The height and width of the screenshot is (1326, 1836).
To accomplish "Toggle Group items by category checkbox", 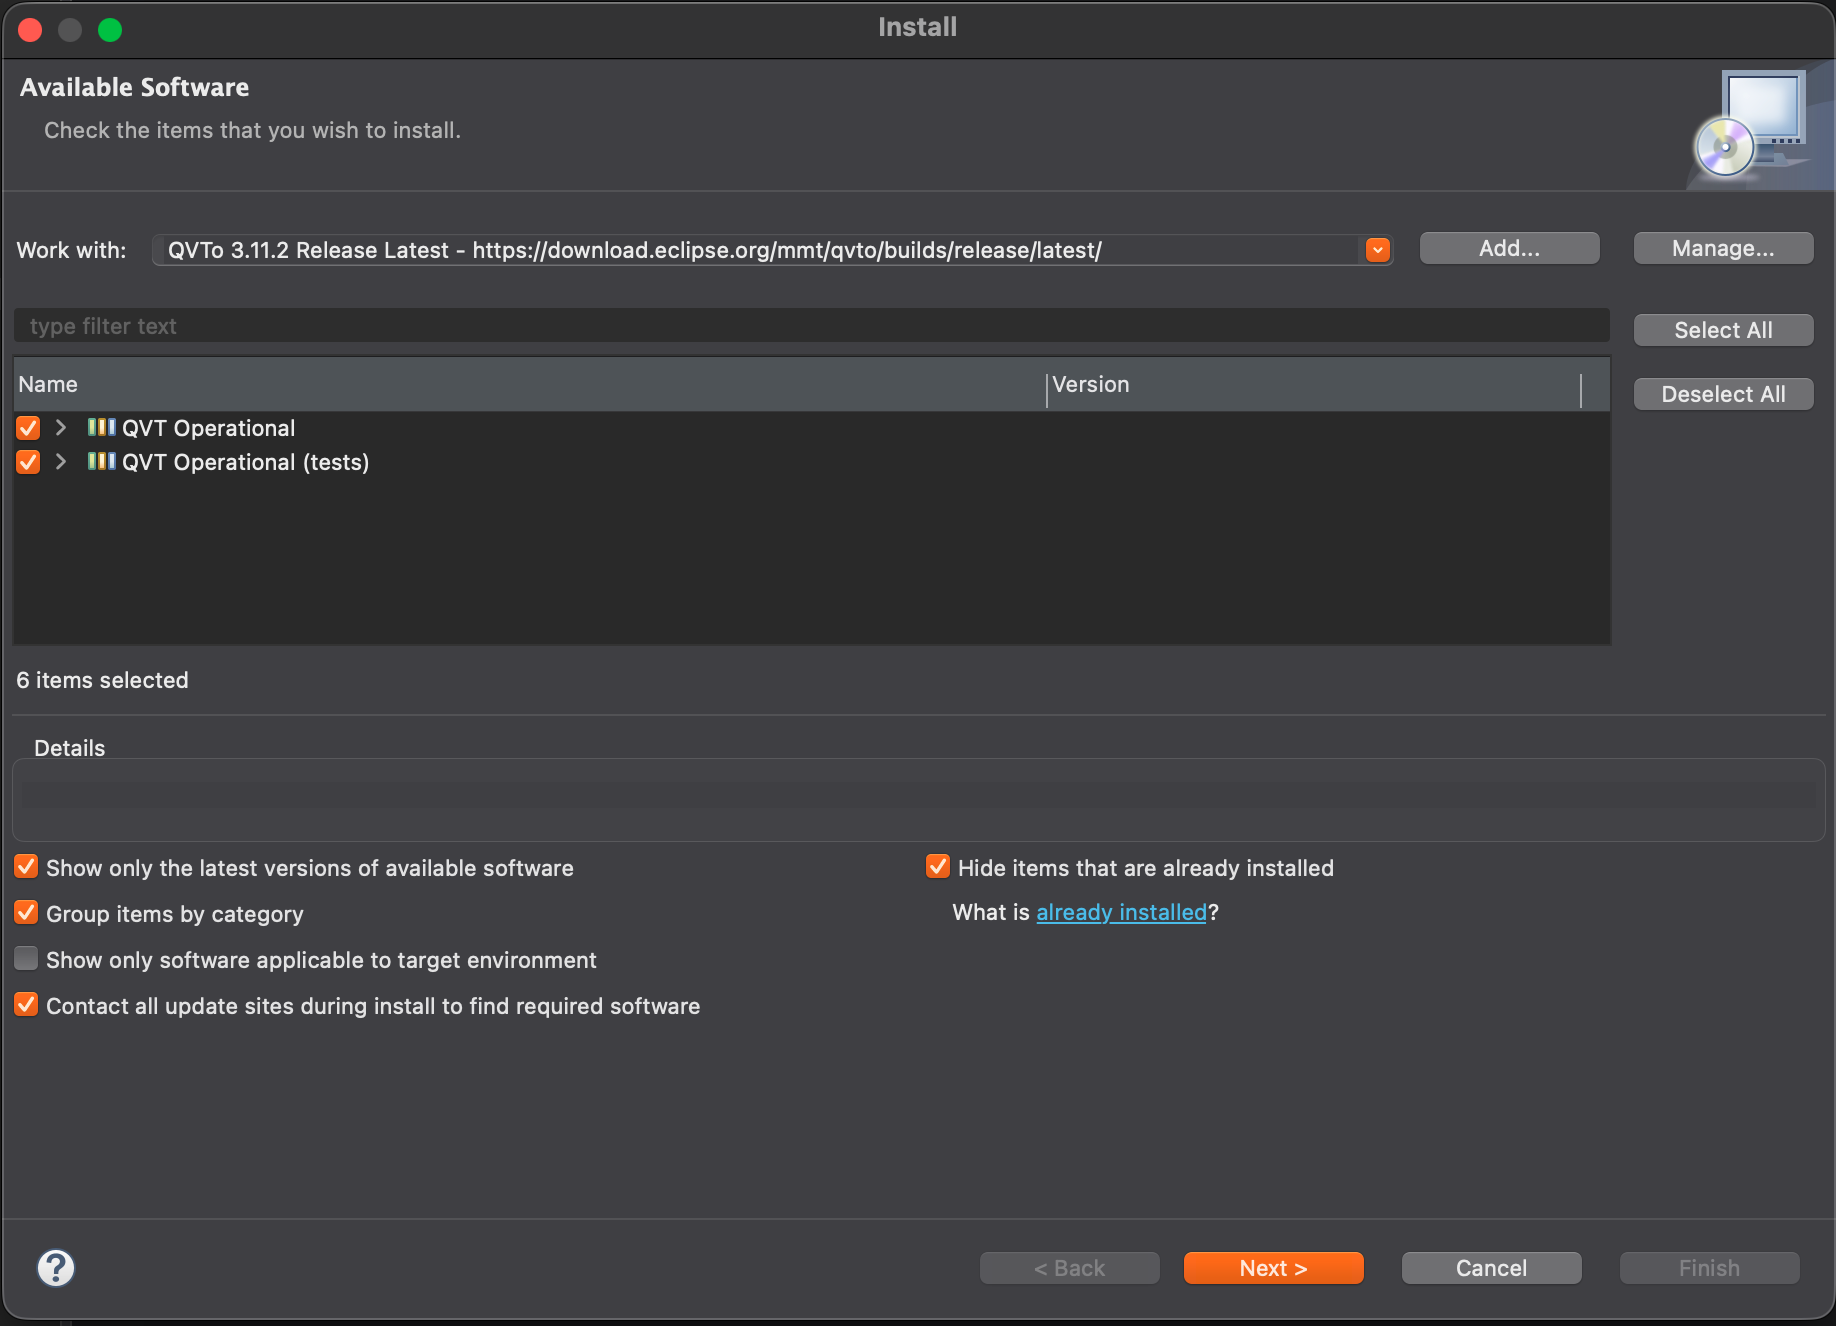I will (26, 913).
